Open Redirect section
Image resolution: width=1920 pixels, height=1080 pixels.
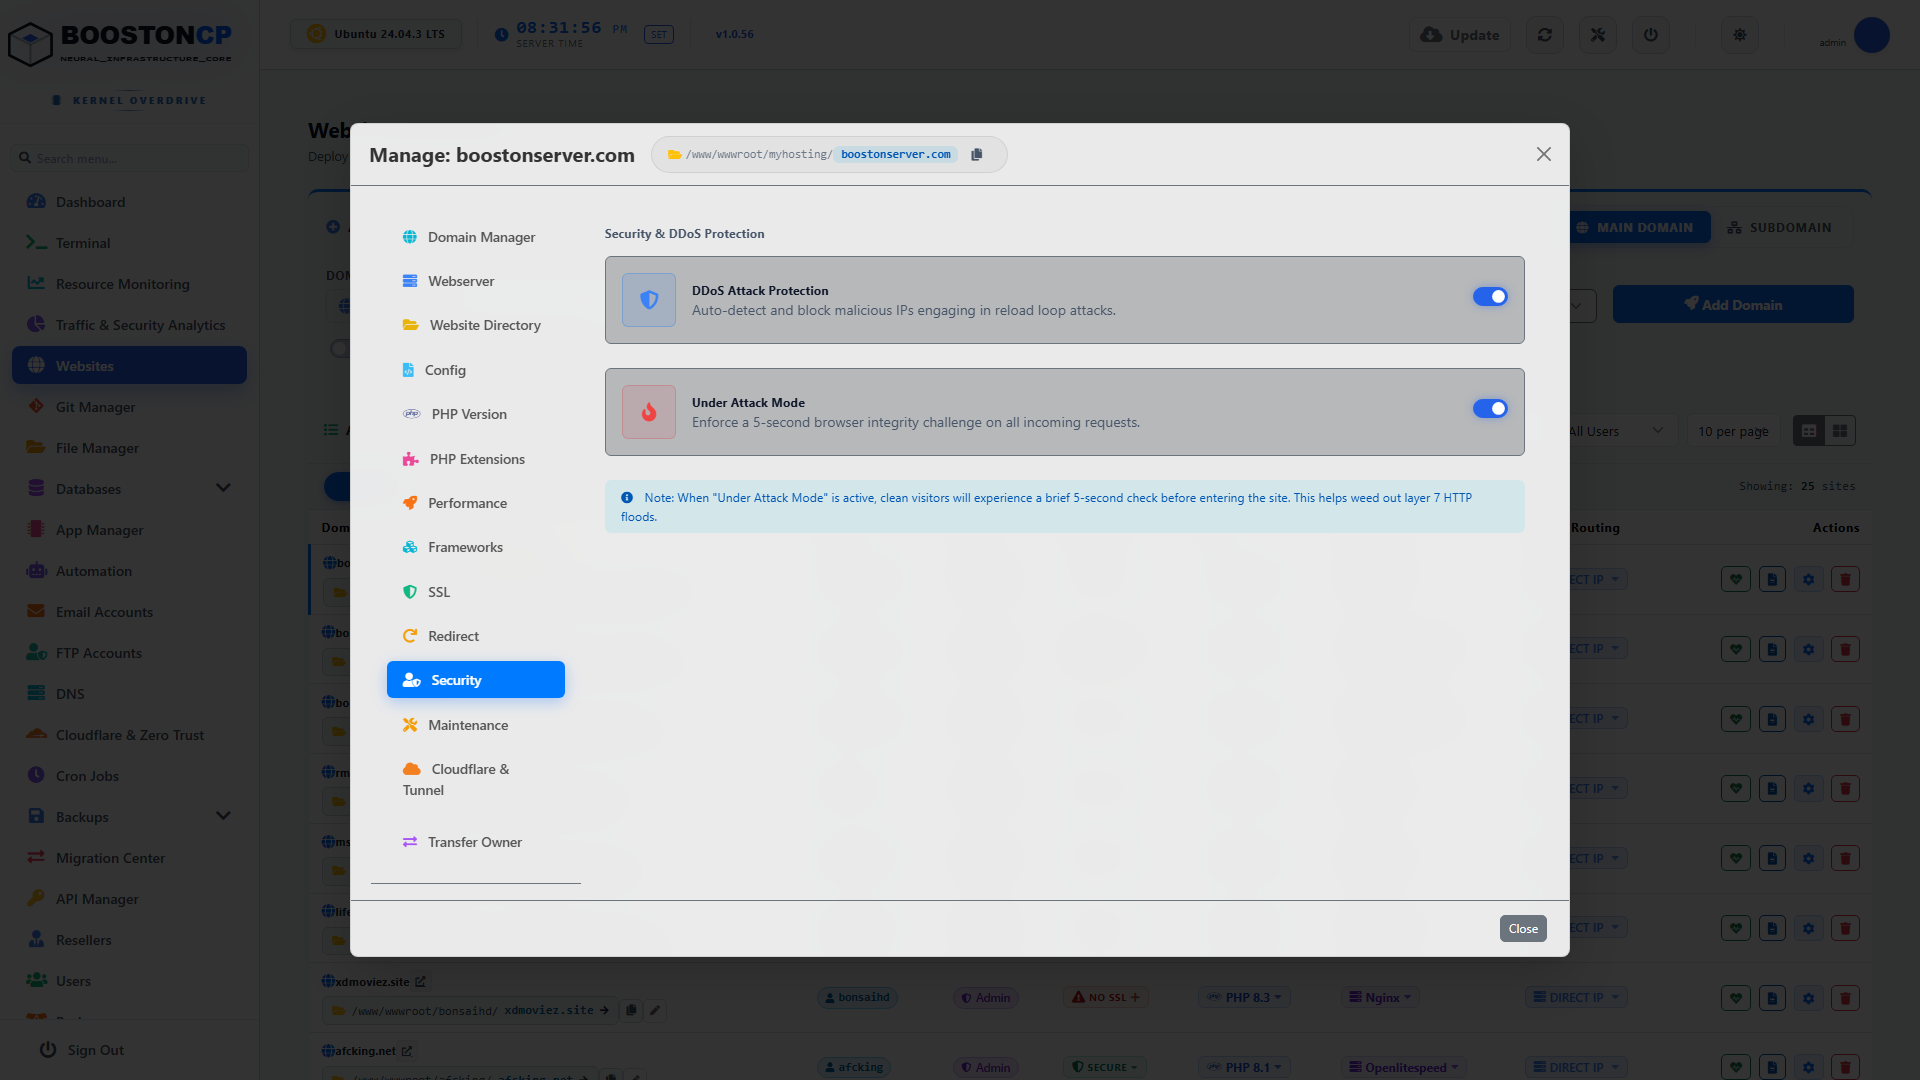point(476,636)
